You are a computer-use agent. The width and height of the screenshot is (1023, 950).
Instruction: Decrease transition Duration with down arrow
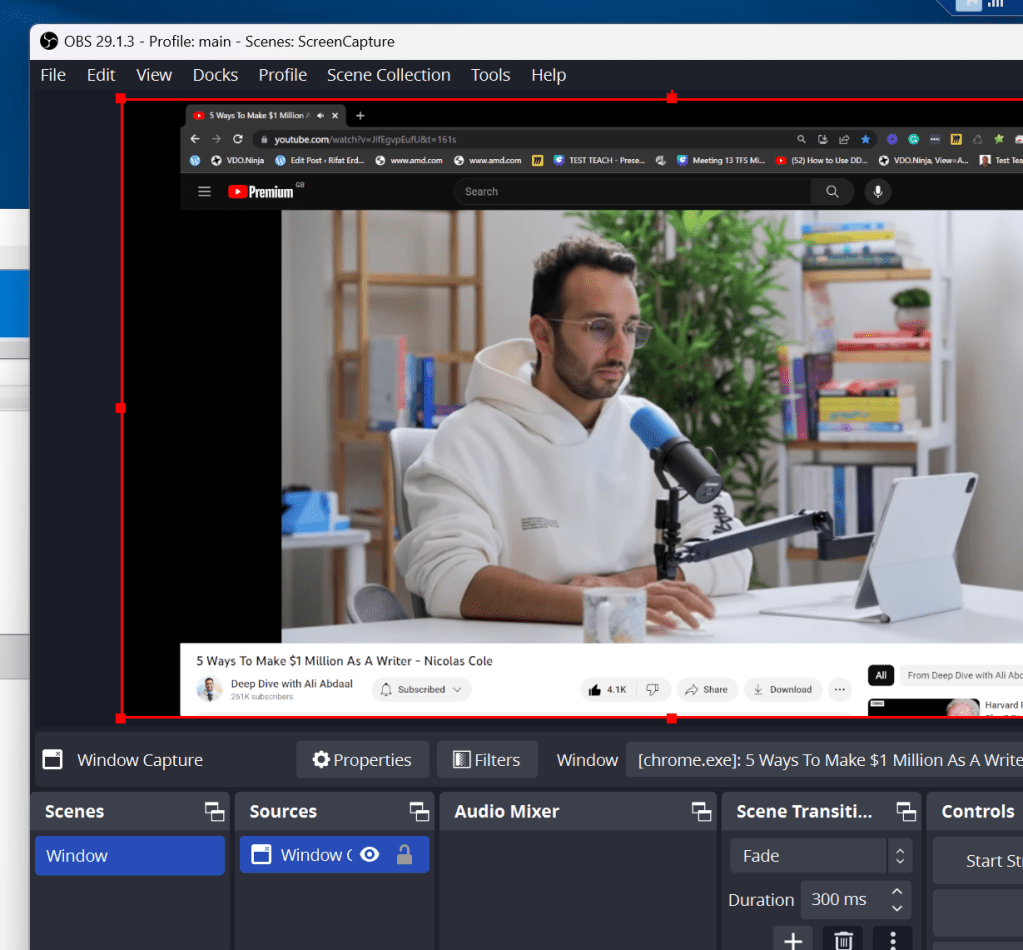point(897,908)
